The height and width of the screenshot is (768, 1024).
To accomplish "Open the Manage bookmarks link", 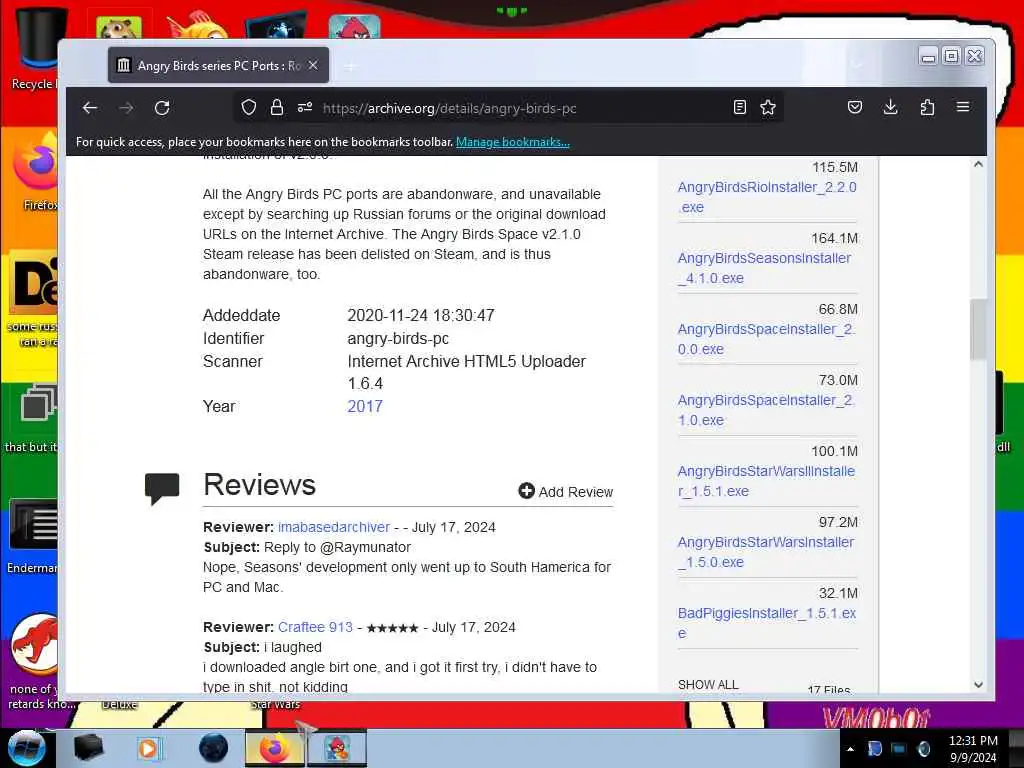I will click(513, 142).
